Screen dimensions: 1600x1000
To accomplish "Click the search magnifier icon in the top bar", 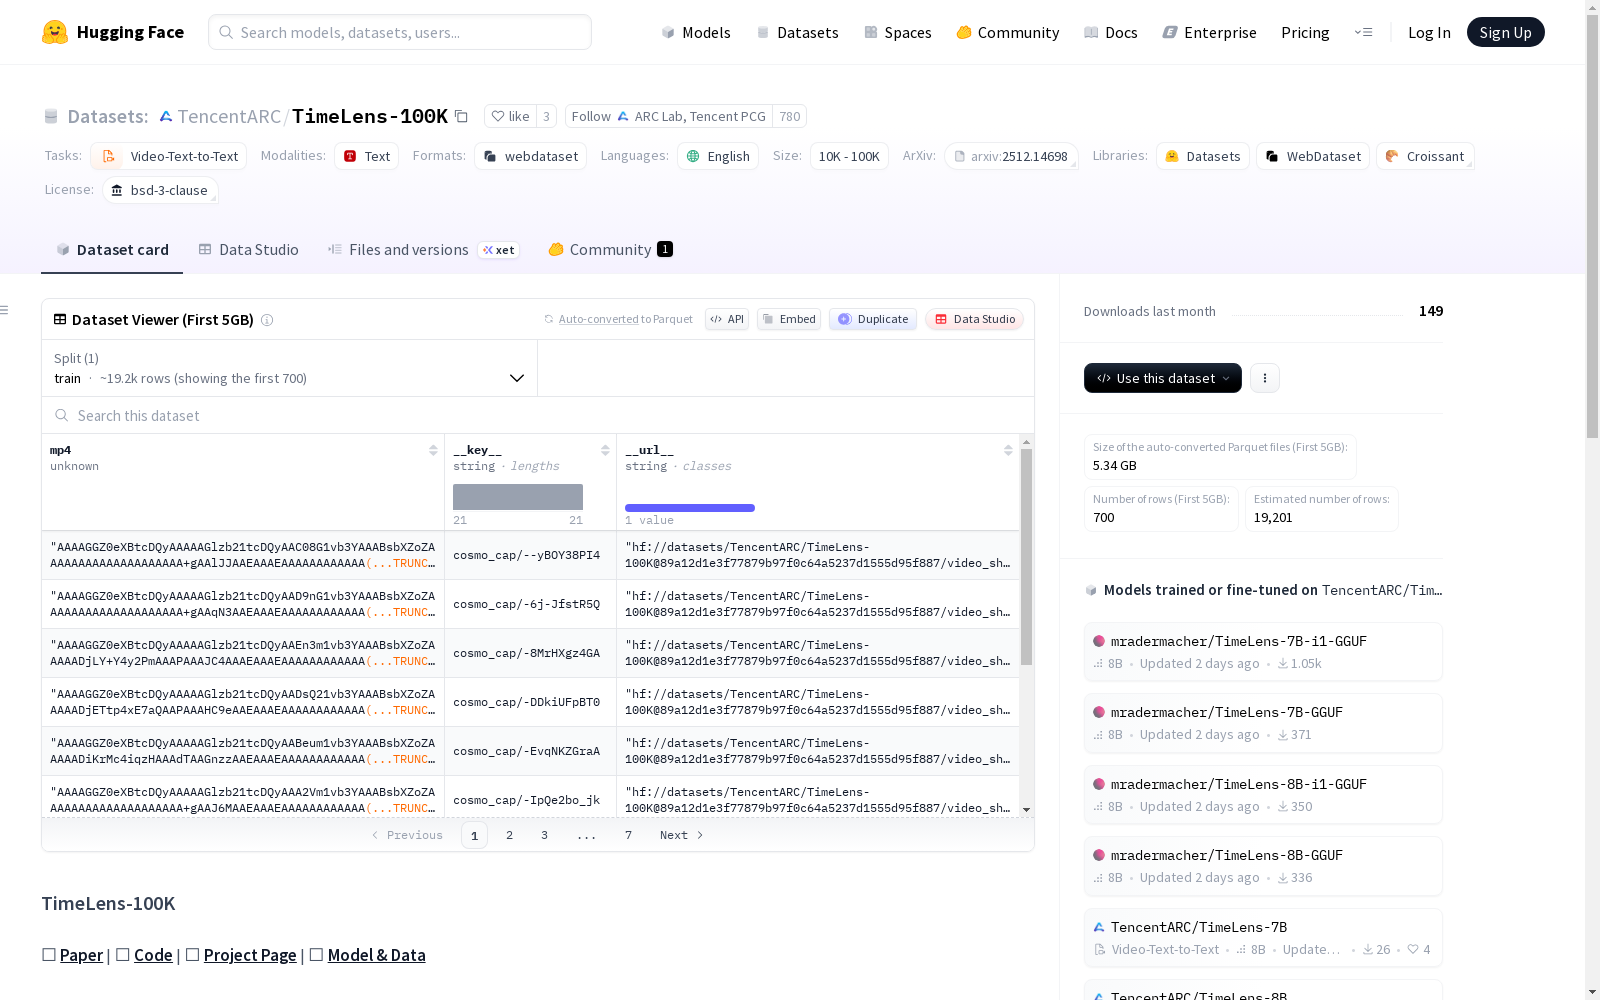I will click(x=226, y=32).
